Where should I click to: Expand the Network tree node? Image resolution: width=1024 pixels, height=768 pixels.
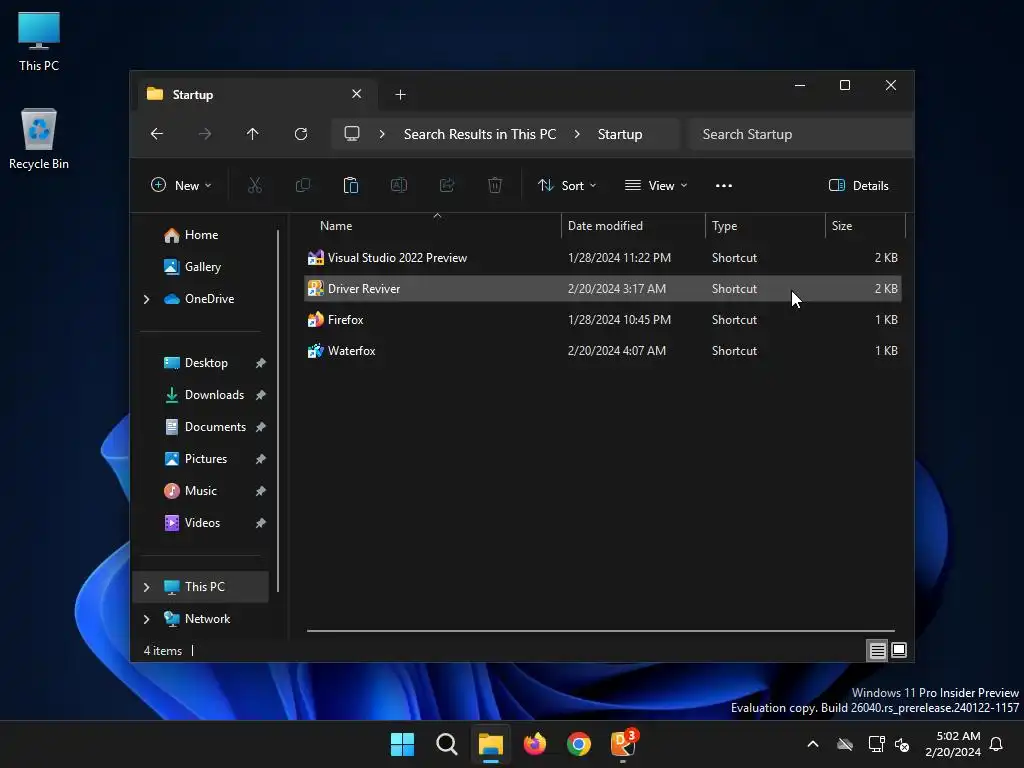pos(146,619)
